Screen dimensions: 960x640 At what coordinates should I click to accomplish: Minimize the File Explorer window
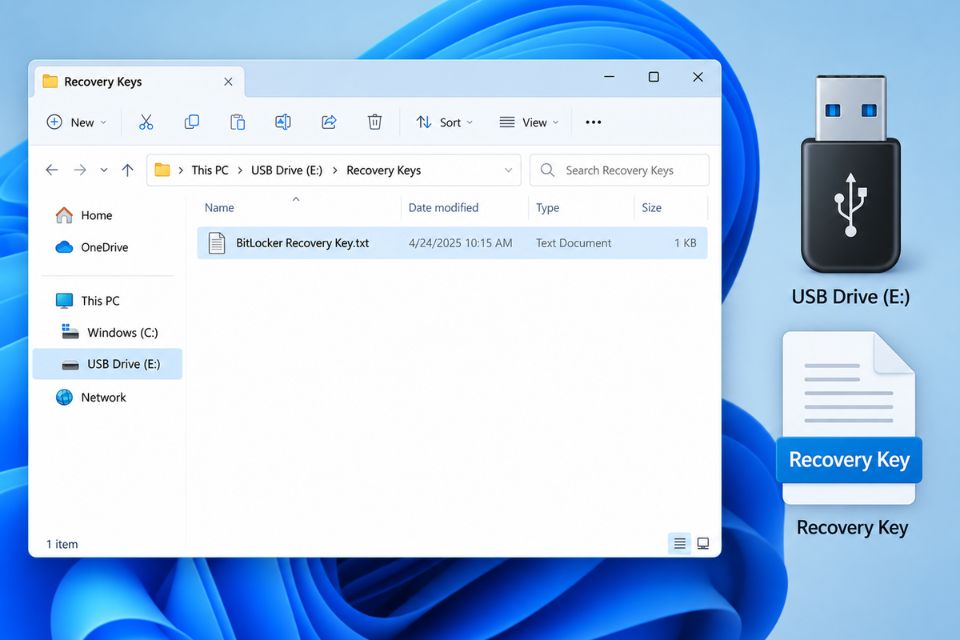(x=609, y=77)
